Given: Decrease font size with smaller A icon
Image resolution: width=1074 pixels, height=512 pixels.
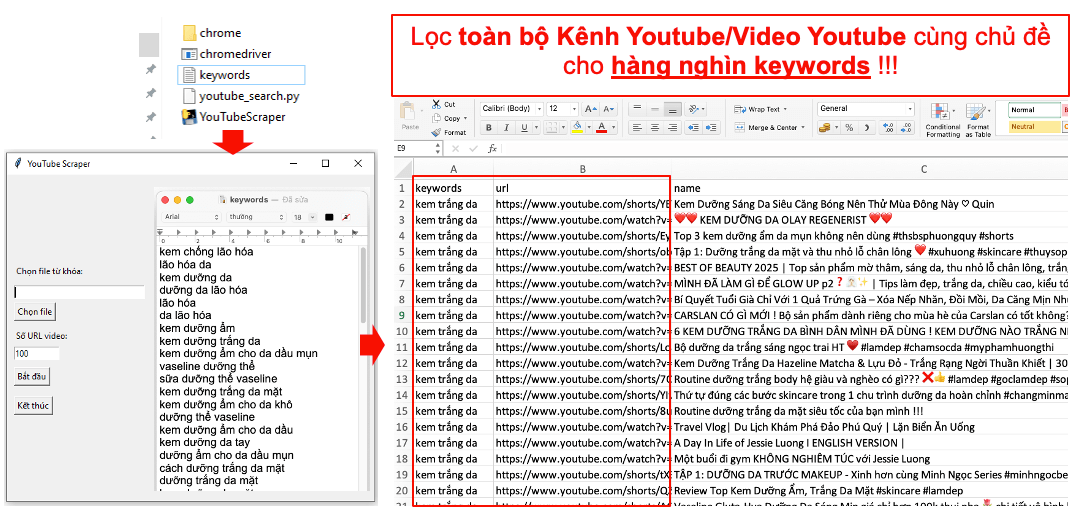Looking at the screenshot, I should pos(608,108).
